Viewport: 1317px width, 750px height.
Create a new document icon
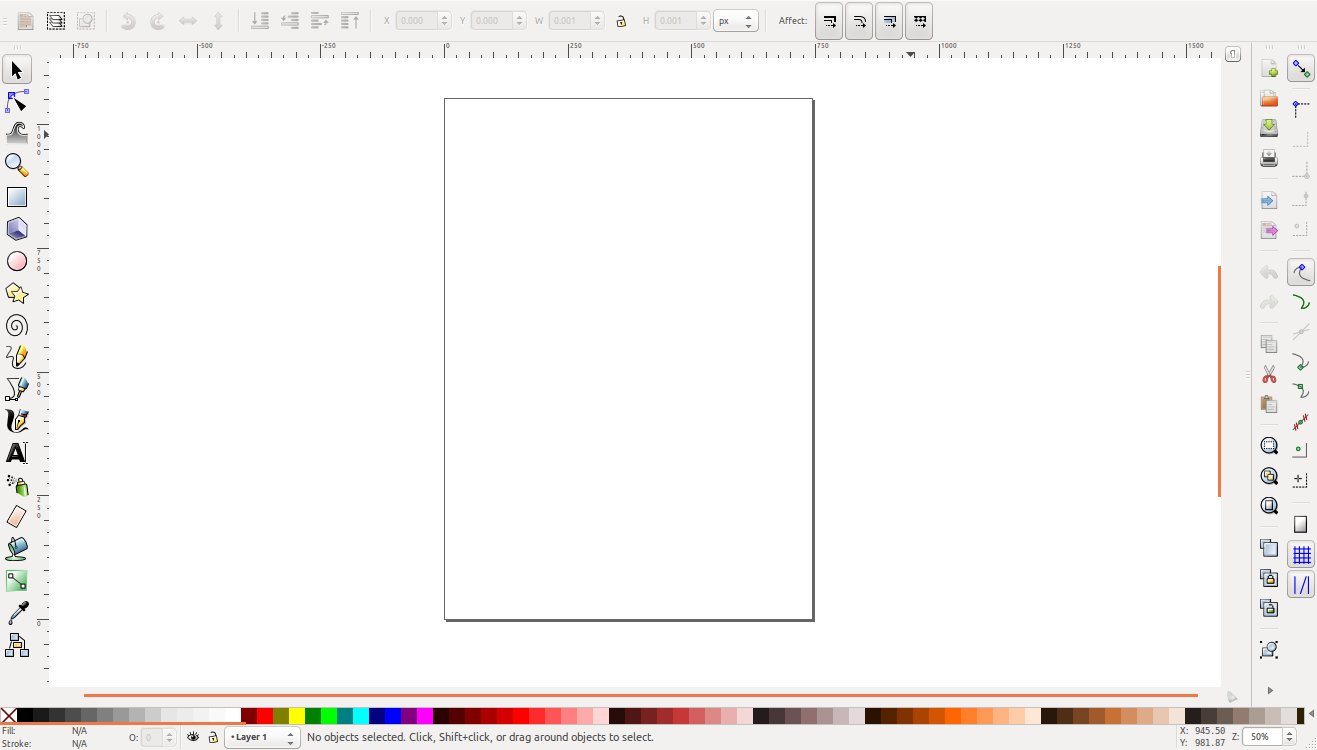point(1269,70)
